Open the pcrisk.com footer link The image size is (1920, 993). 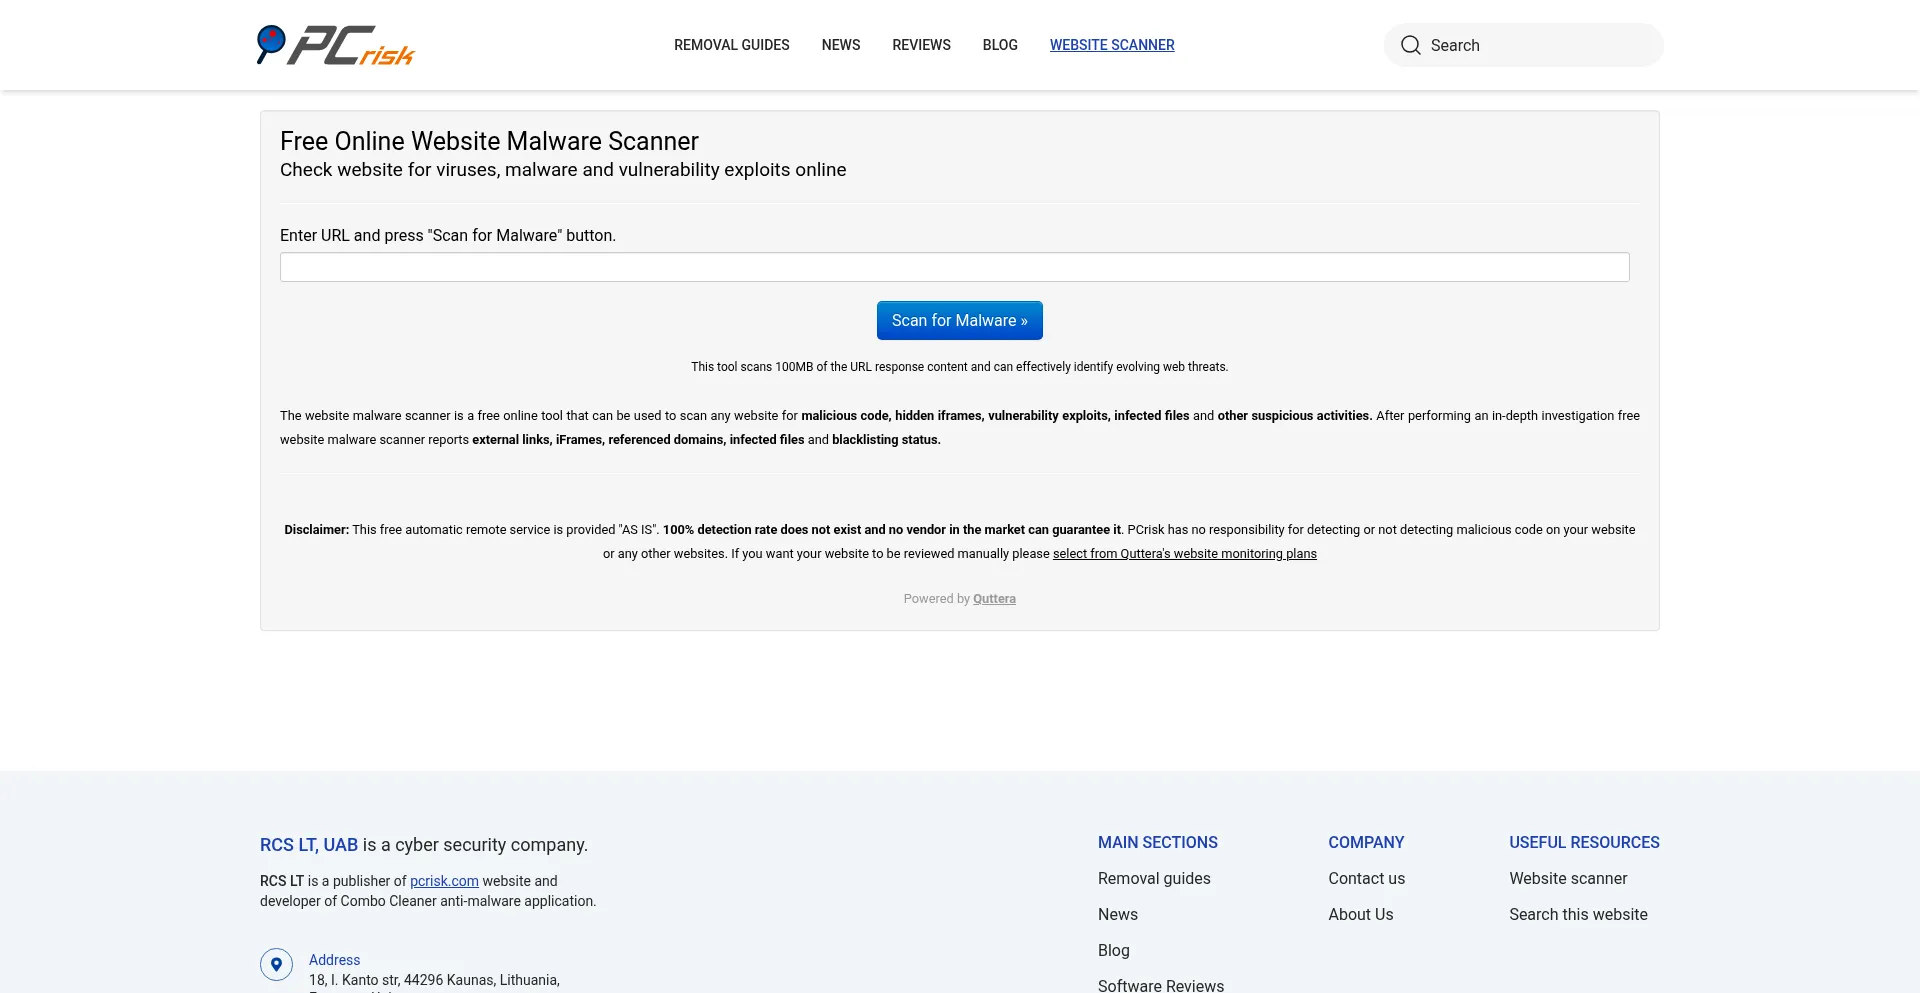(x=444, y=881)
